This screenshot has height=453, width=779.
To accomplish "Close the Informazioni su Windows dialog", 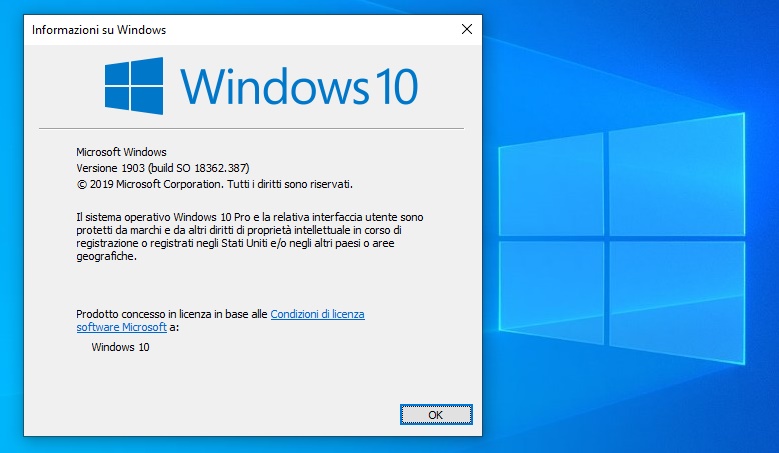I will 467,29.
